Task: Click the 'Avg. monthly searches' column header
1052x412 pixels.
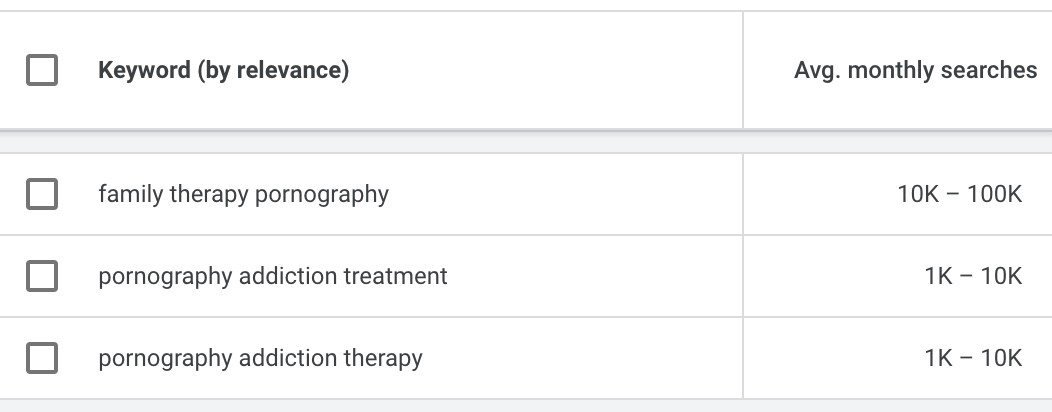Action: pyautogui.click(x=915, y=71)
